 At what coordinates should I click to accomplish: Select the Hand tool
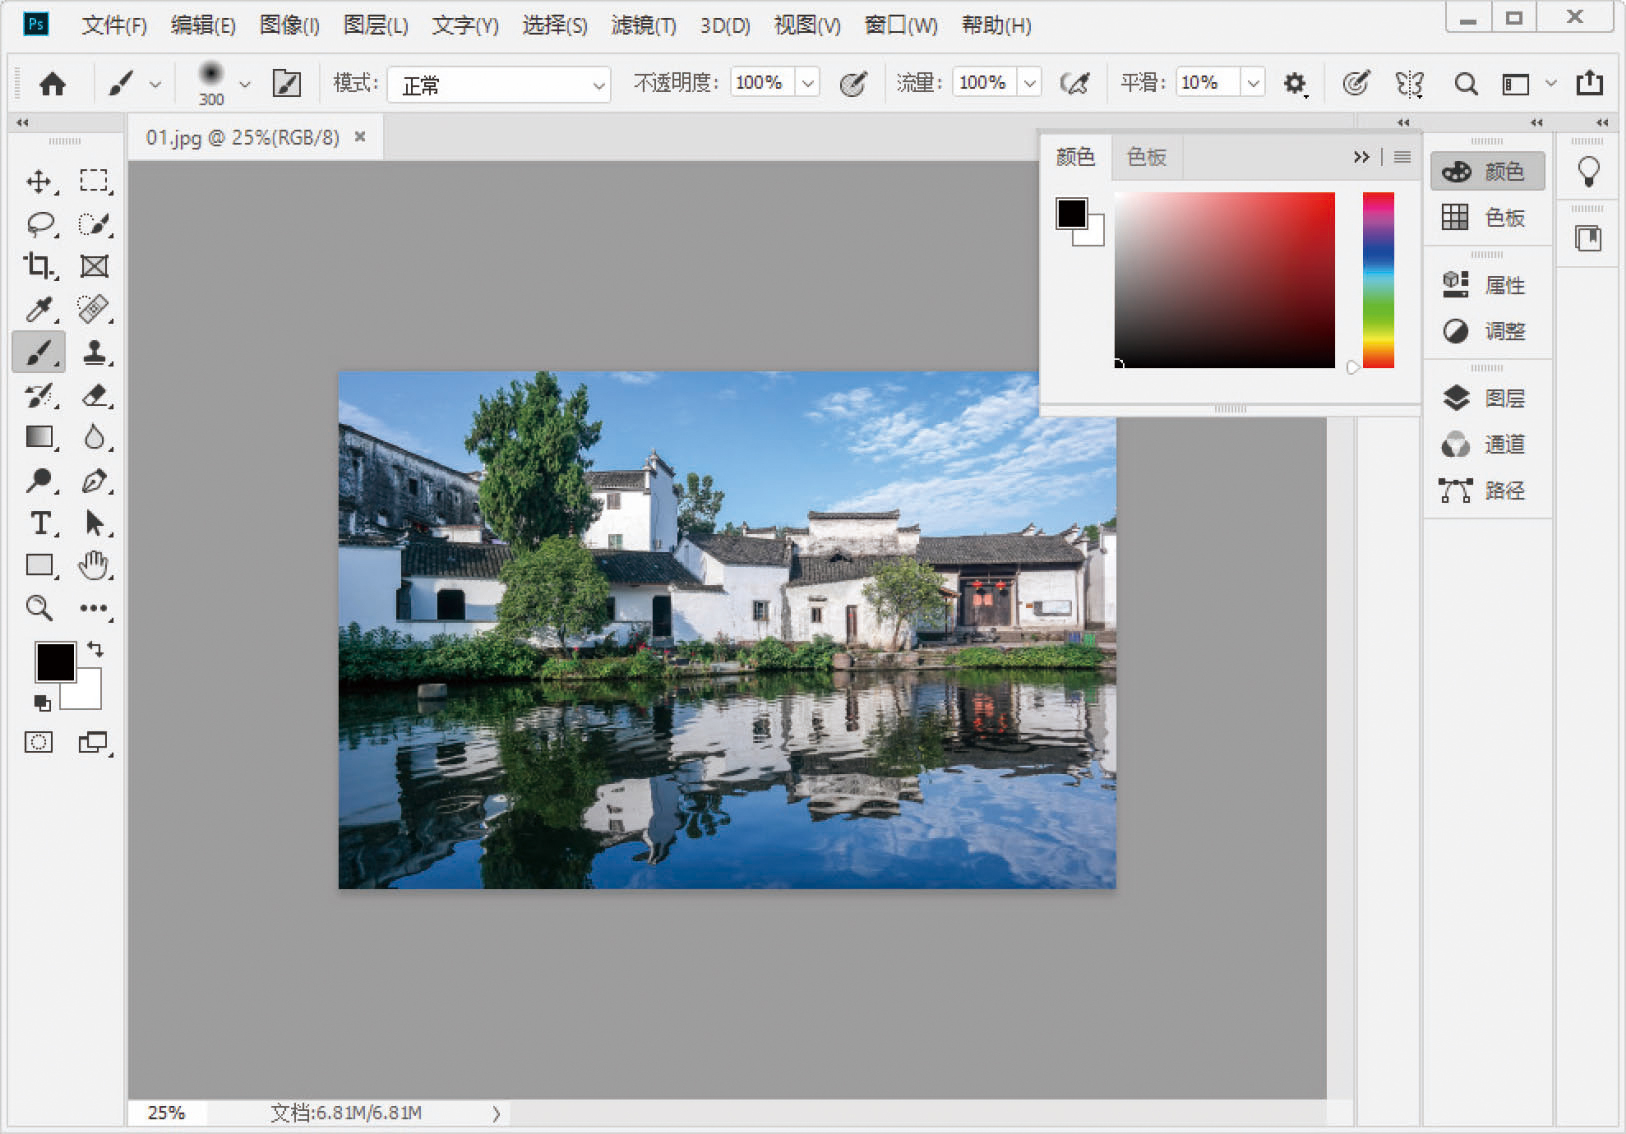click(94, 565)
